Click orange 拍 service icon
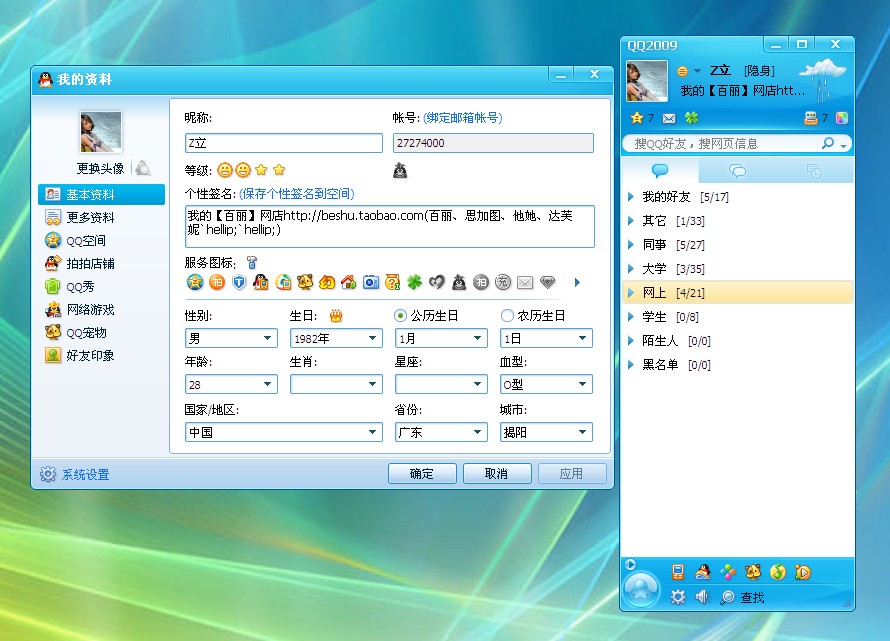This screenshot has height=641, width=890. [x=217, y=282]
